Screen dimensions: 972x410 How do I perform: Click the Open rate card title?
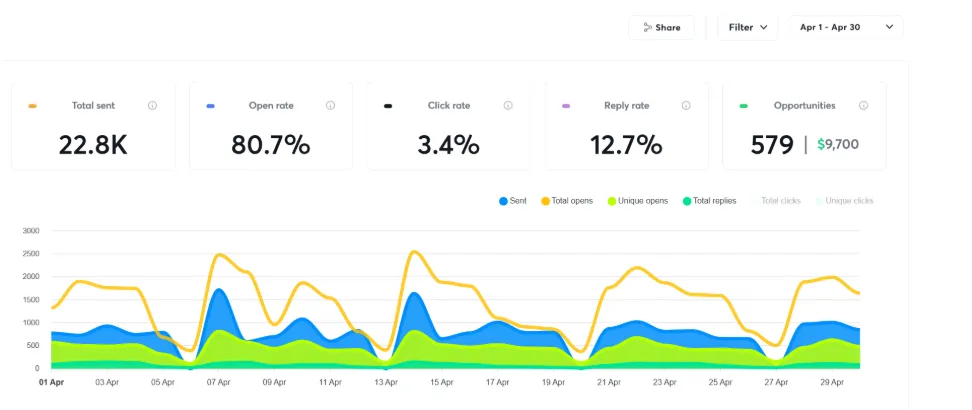point(271,105)
